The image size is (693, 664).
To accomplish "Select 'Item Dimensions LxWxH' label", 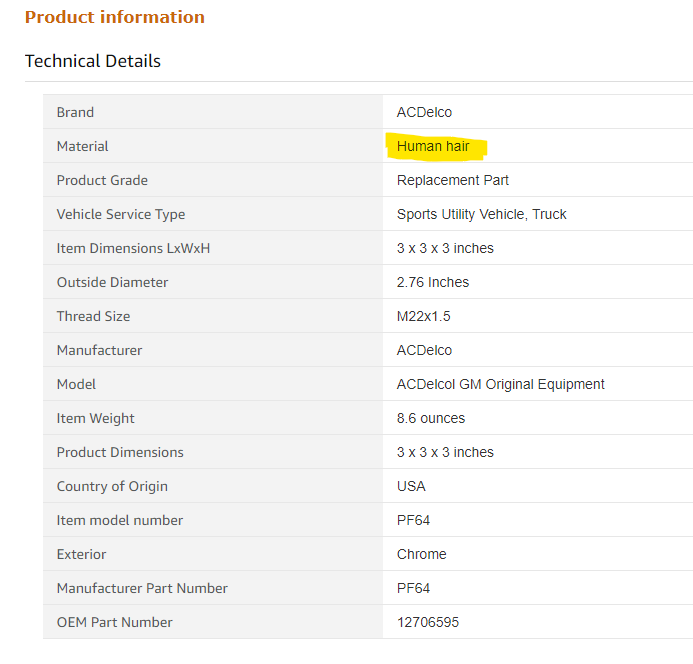I will tap(133, 248).
